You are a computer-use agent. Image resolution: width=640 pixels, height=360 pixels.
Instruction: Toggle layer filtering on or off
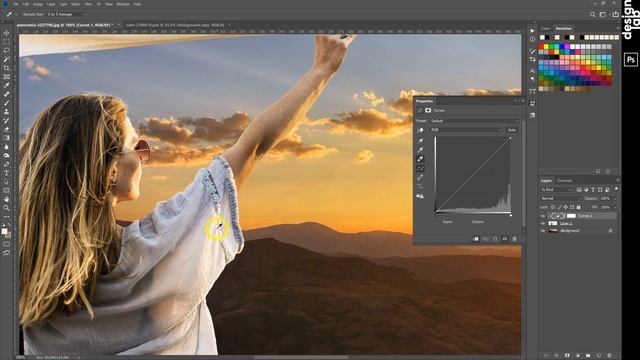(x=616, y=189)
